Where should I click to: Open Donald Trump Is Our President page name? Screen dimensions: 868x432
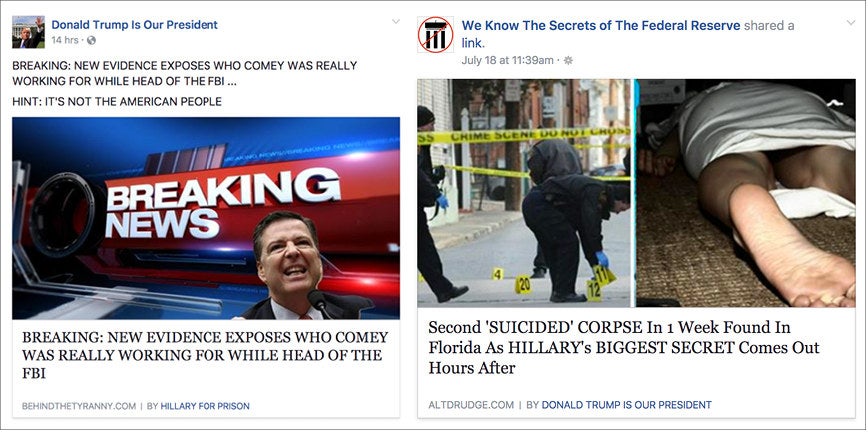pos(135,25)
